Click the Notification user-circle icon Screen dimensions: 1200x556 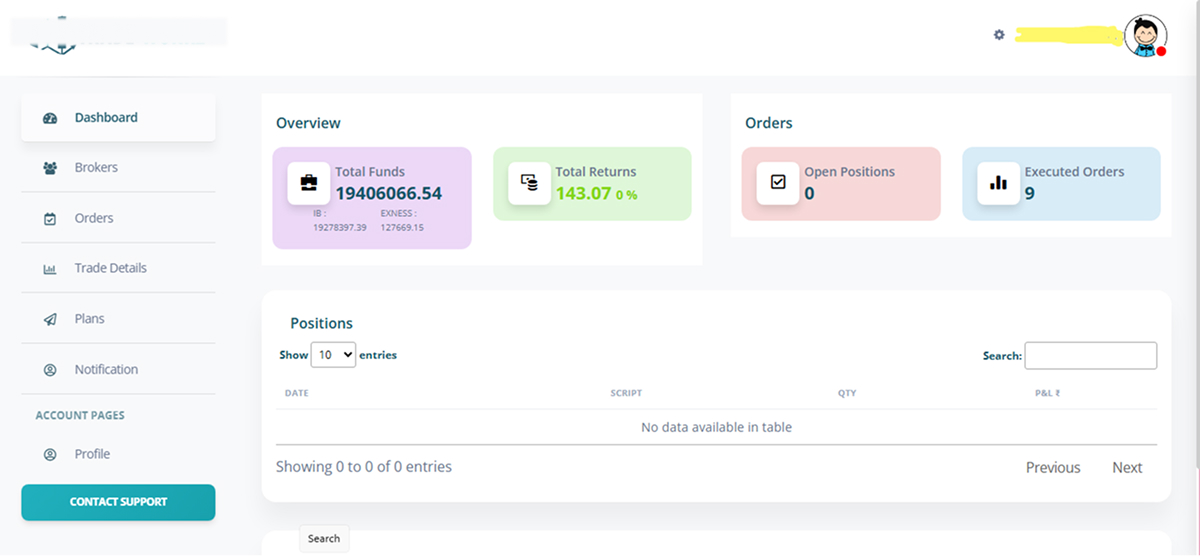click(50, 370)
